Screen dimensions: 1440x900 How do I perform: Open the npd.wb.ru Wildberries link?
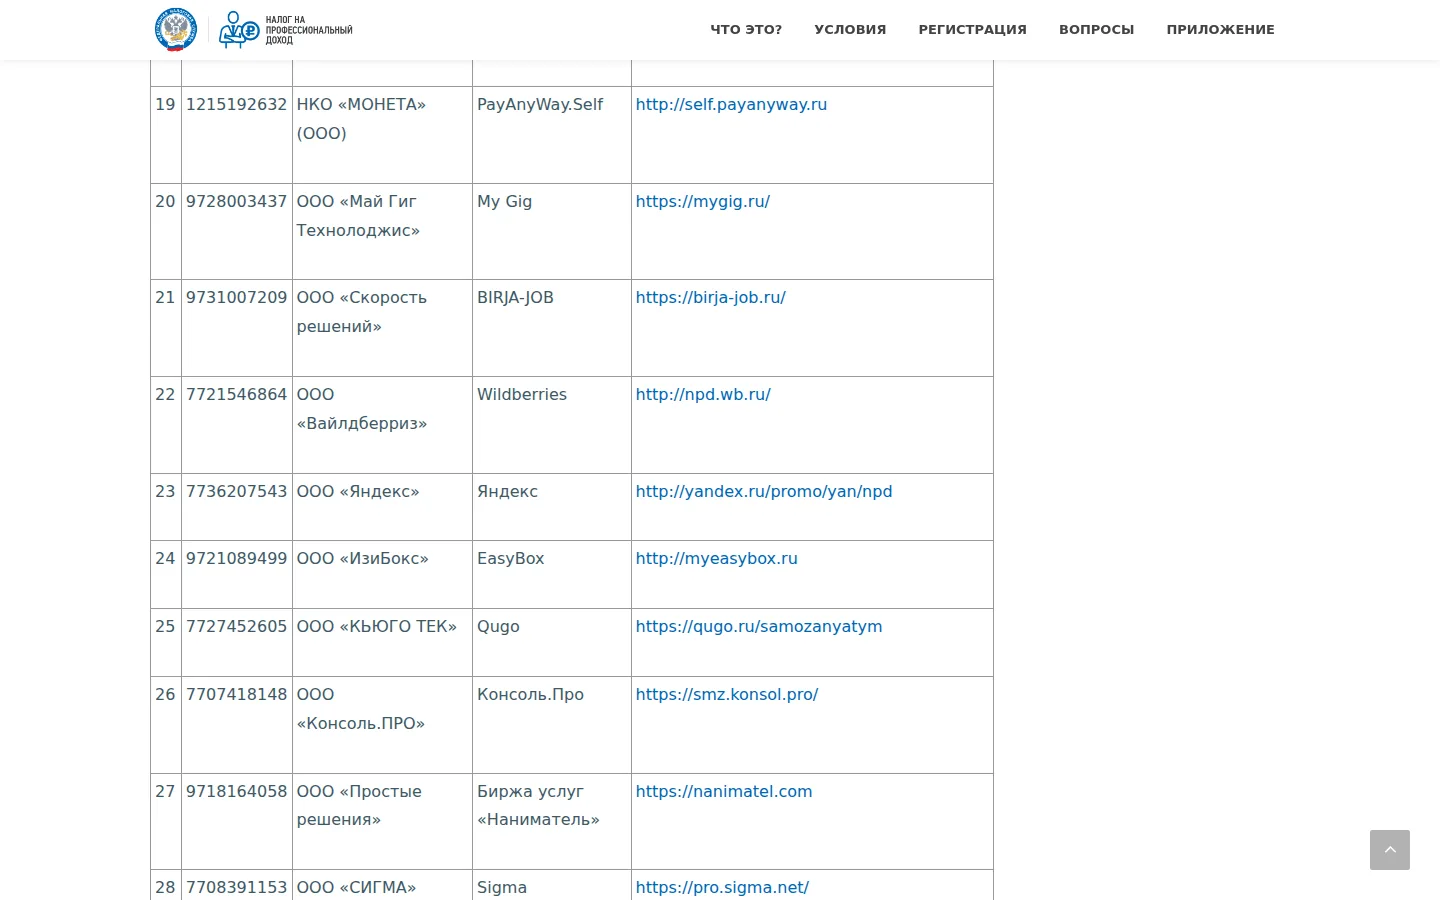click(x=703, y=394)
